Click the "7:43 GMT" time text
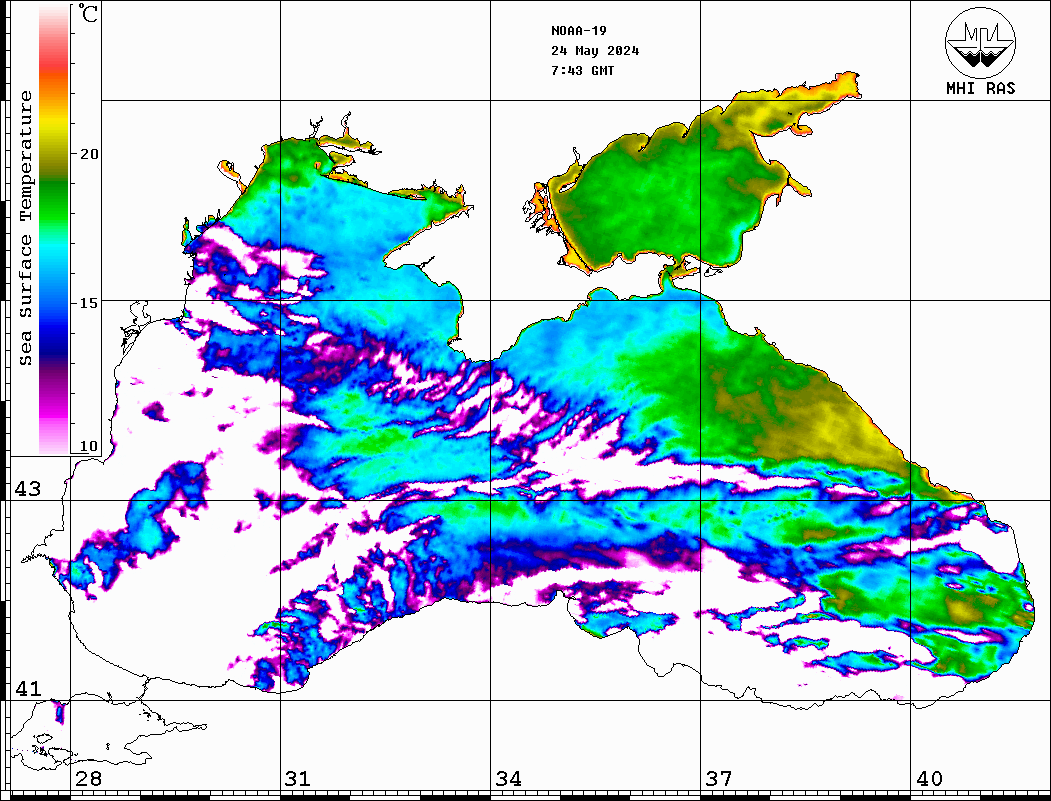Viewport: 1051px width, 801px height. tap(583, 70)
